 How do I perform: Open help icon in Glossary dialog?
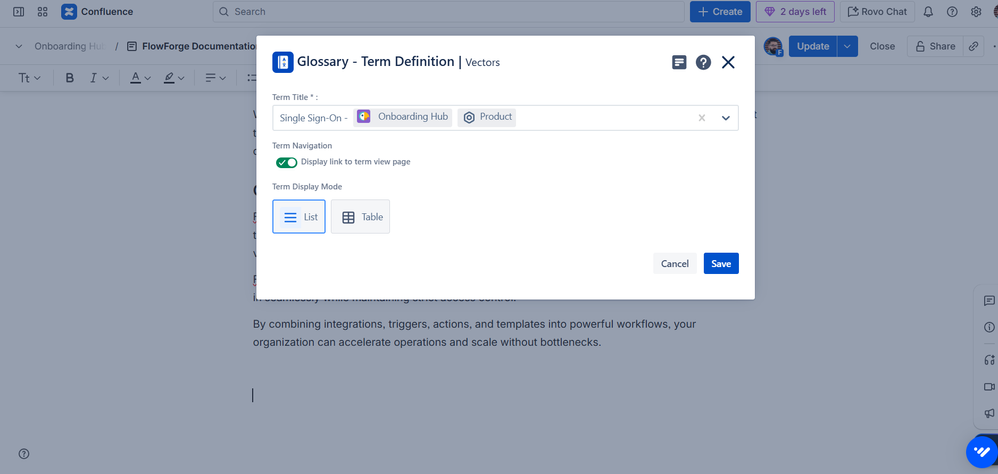coord(703,62)
